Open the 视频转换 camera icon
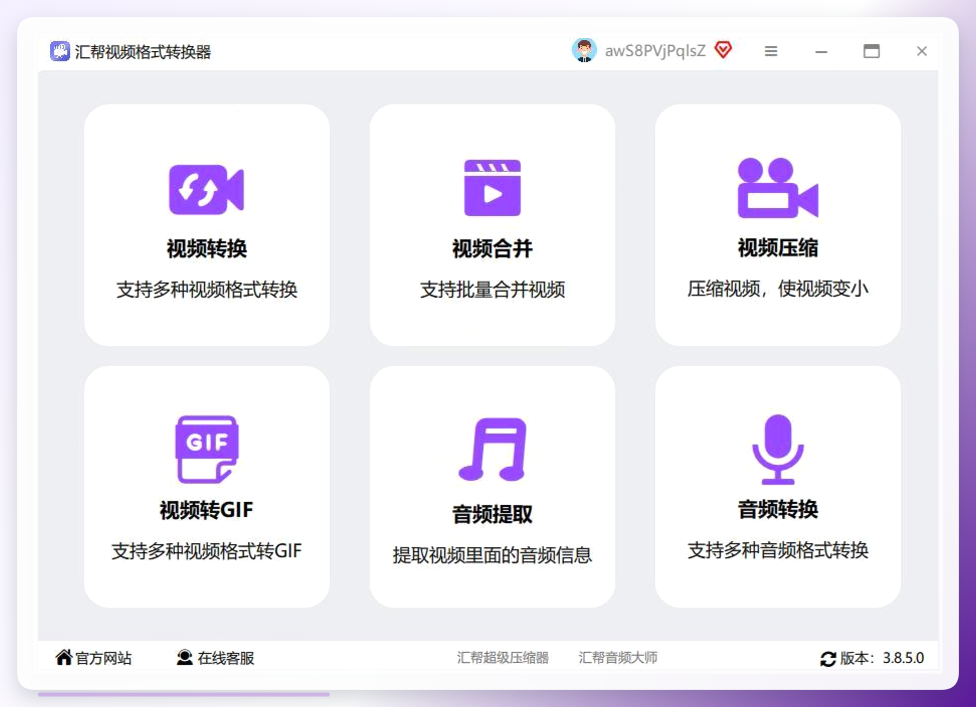976x707 pixels. [207, 189]
